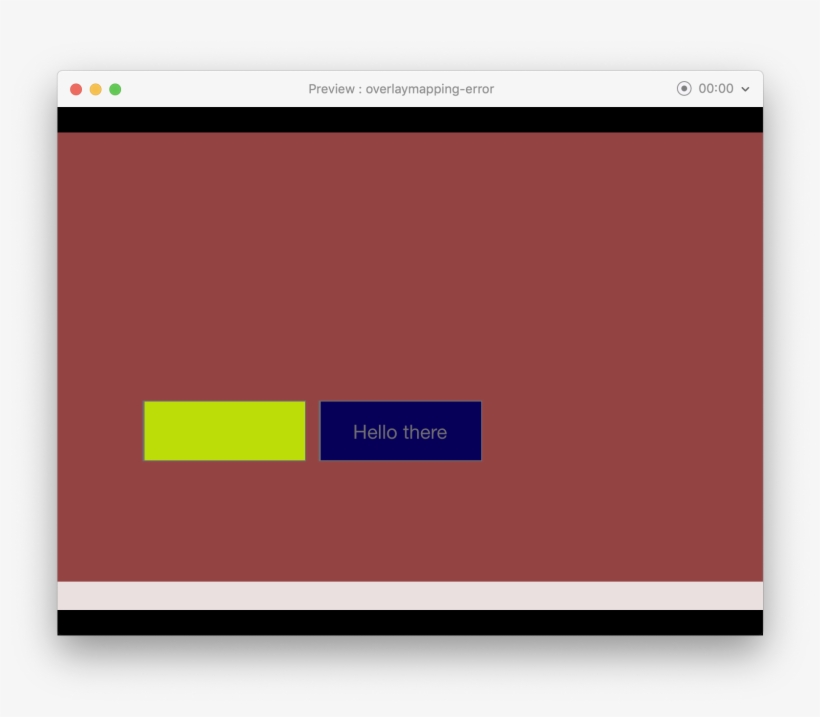This screenshot has height=717, width=820.
Task: Activate the green zoom circle icon
Action: (116, 88)
